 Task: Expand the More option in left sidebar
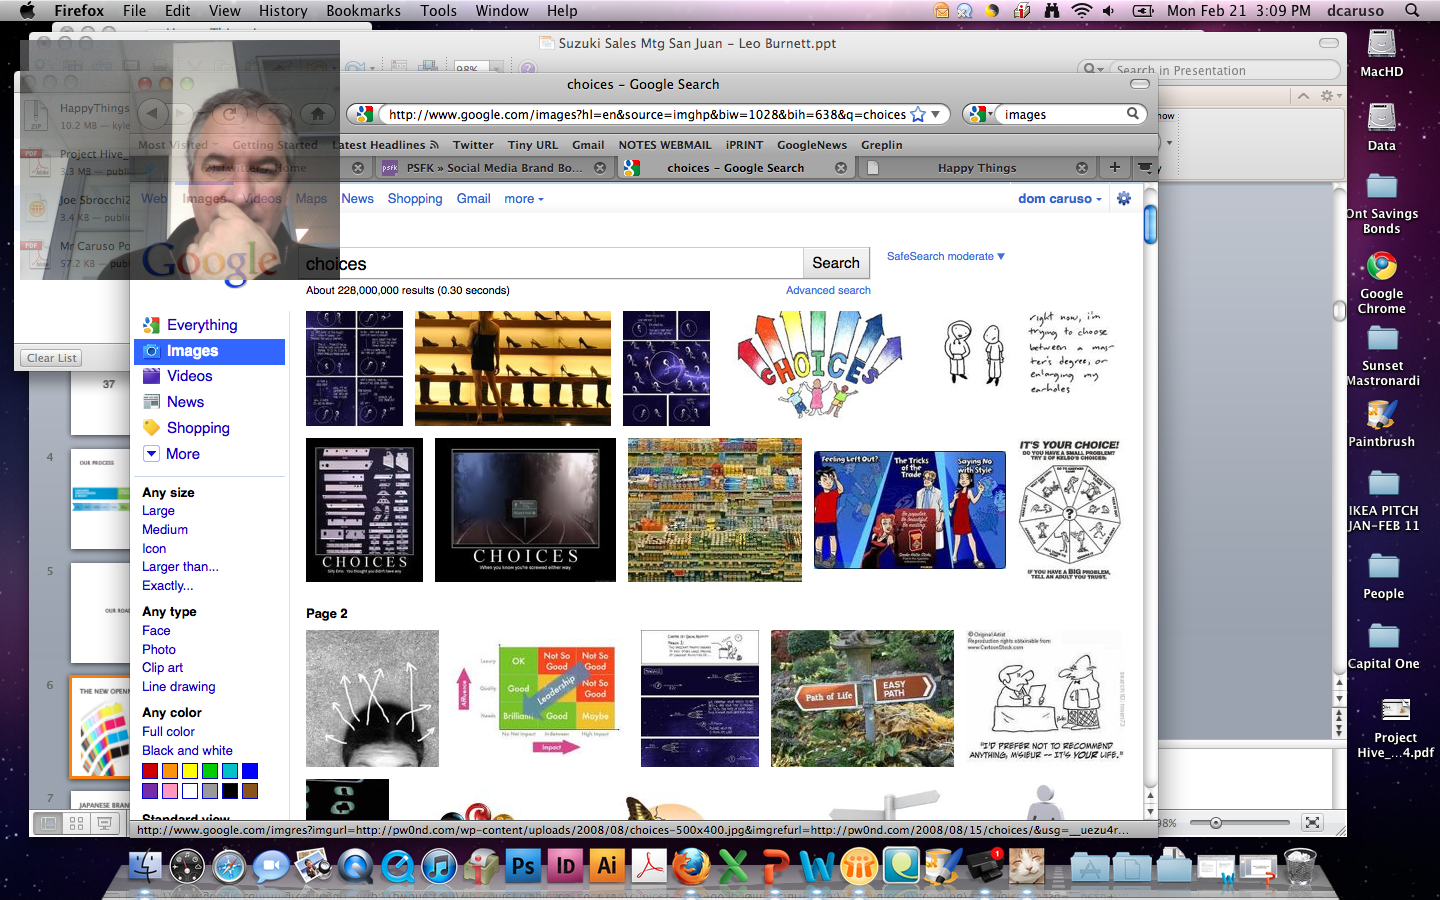click(x=182, y=454)
